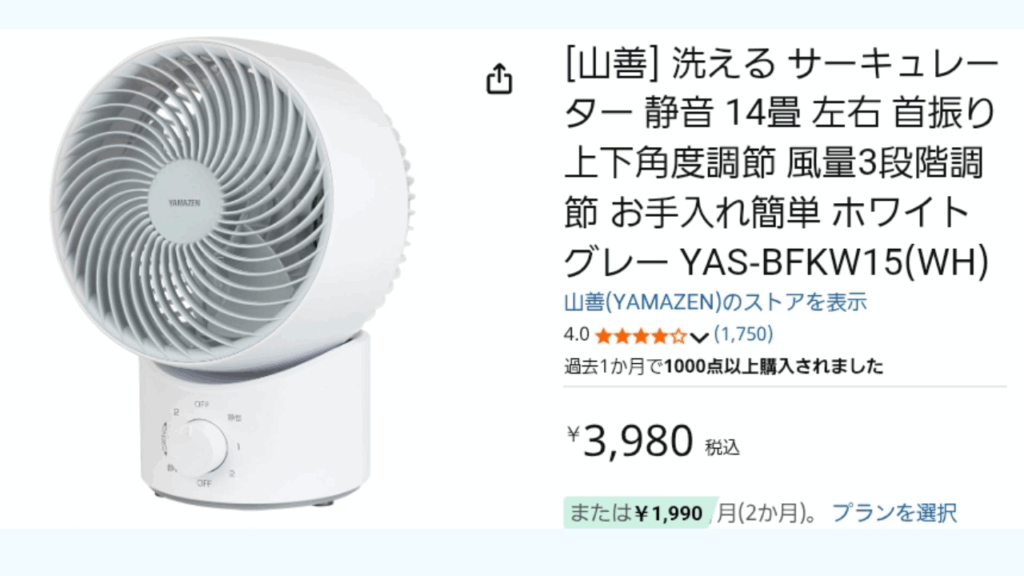Expand the star rating dropdown chevron
The image size is (1024, 576).
pos(699,337)
